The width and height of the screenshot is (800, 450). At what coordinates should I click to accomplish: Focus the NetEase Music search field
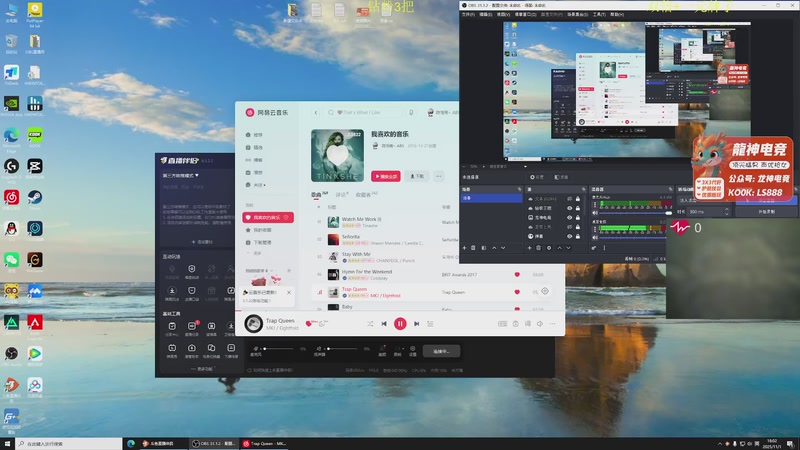365,112
